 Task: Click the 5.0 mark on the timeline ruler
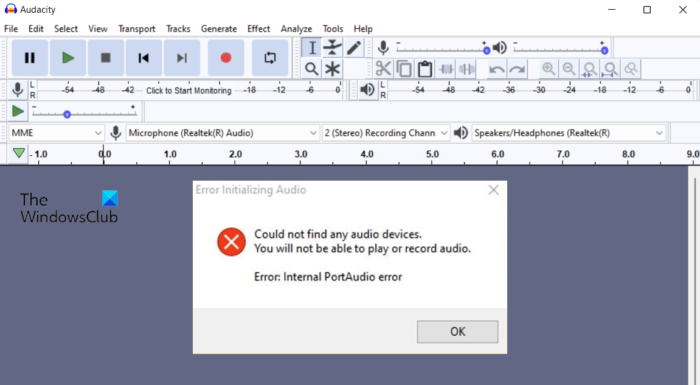432,154
